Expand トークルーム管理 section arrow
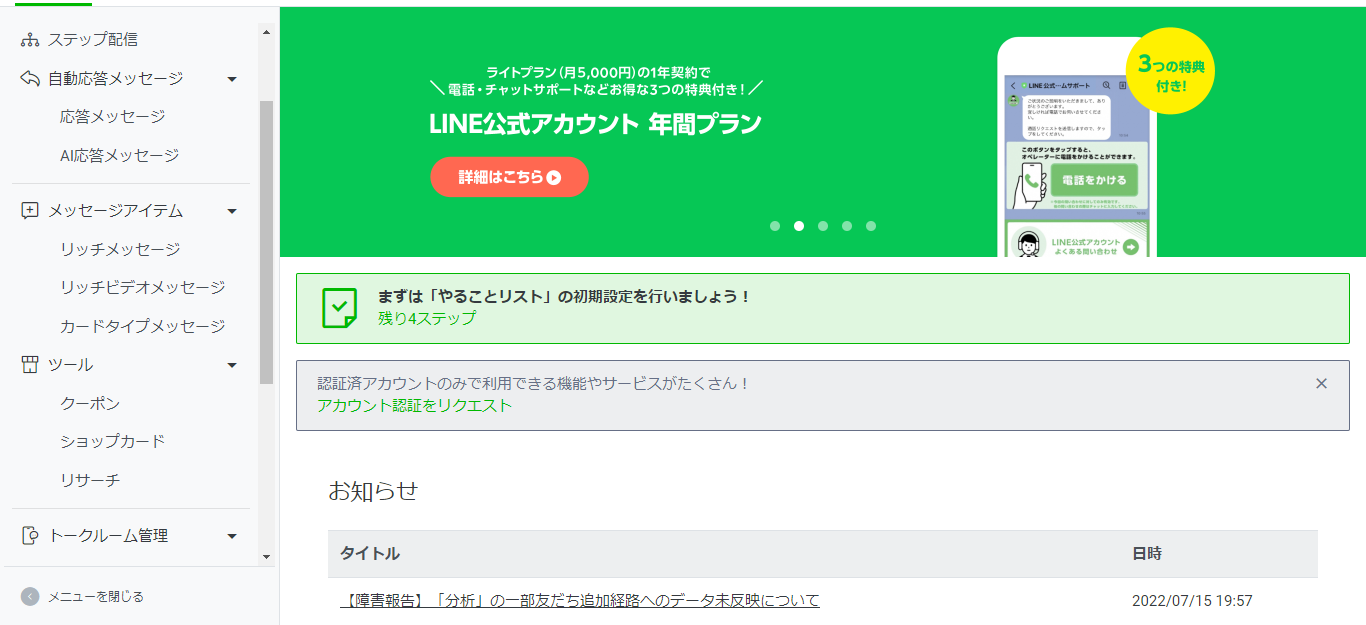 coord(232,537)
